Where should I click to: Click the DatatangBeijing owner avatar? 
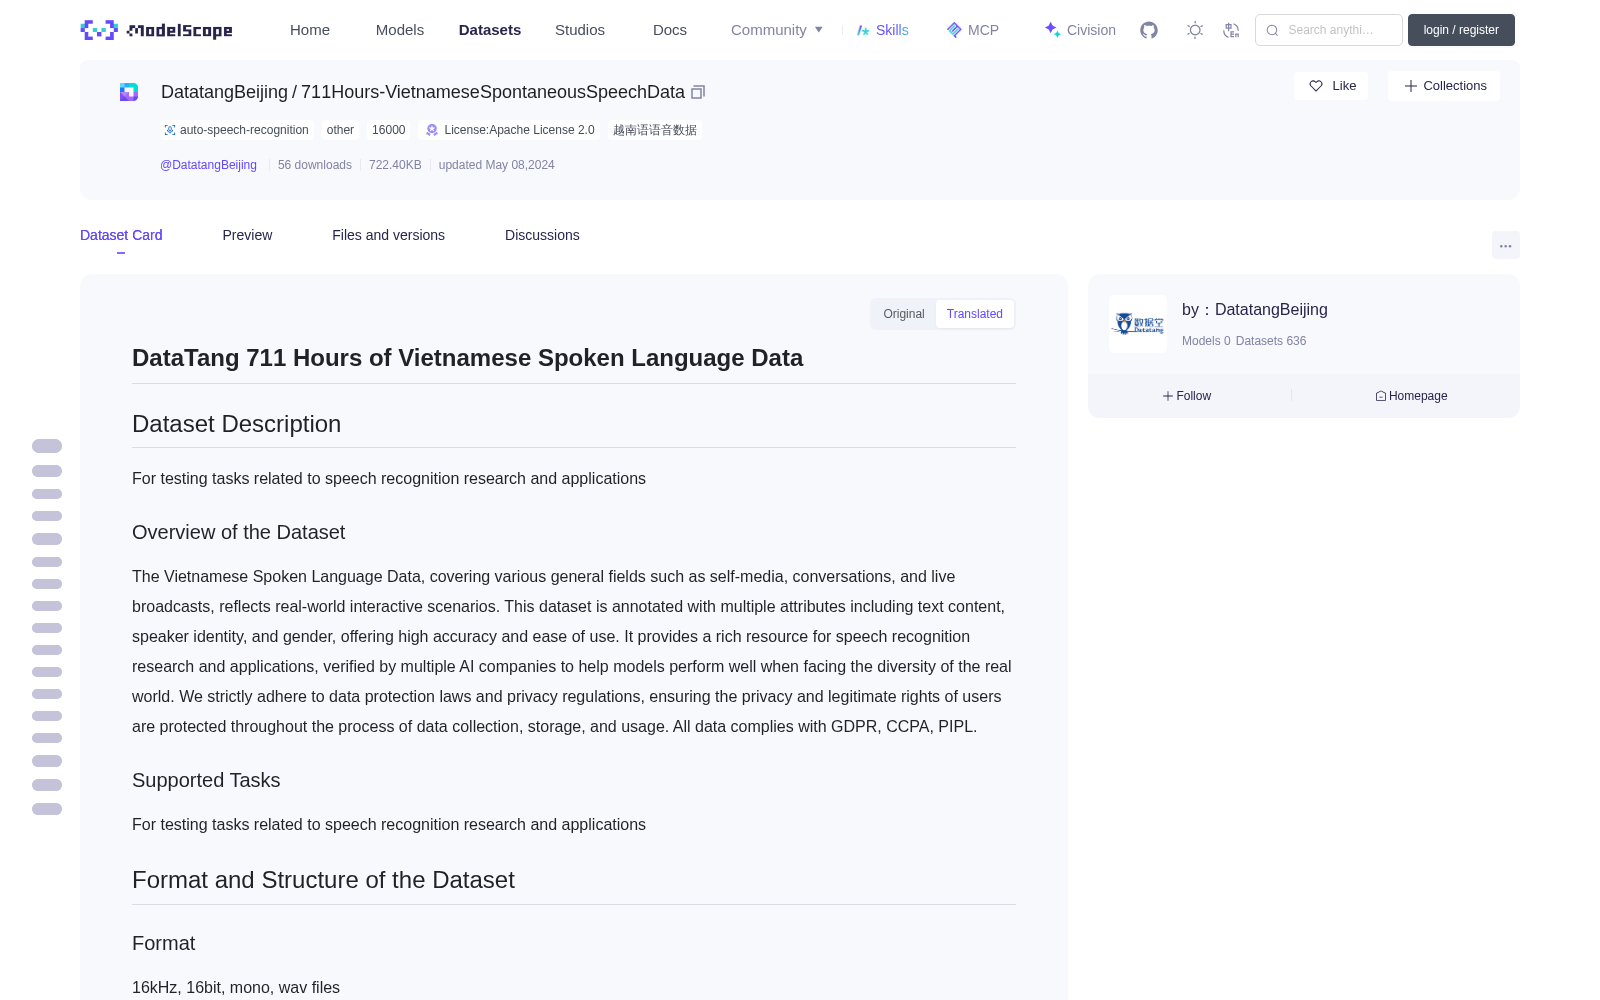[1138, 324]
